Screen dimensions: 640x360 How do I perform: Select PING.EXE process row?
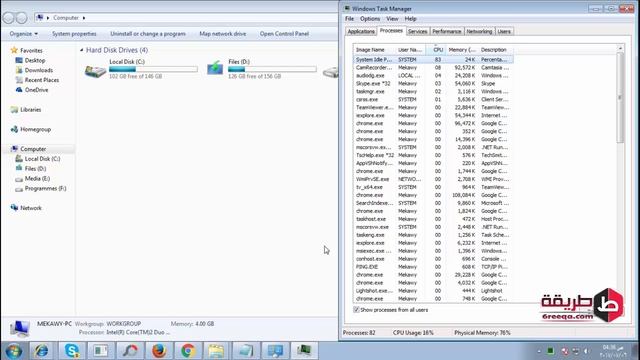(433, 267)
